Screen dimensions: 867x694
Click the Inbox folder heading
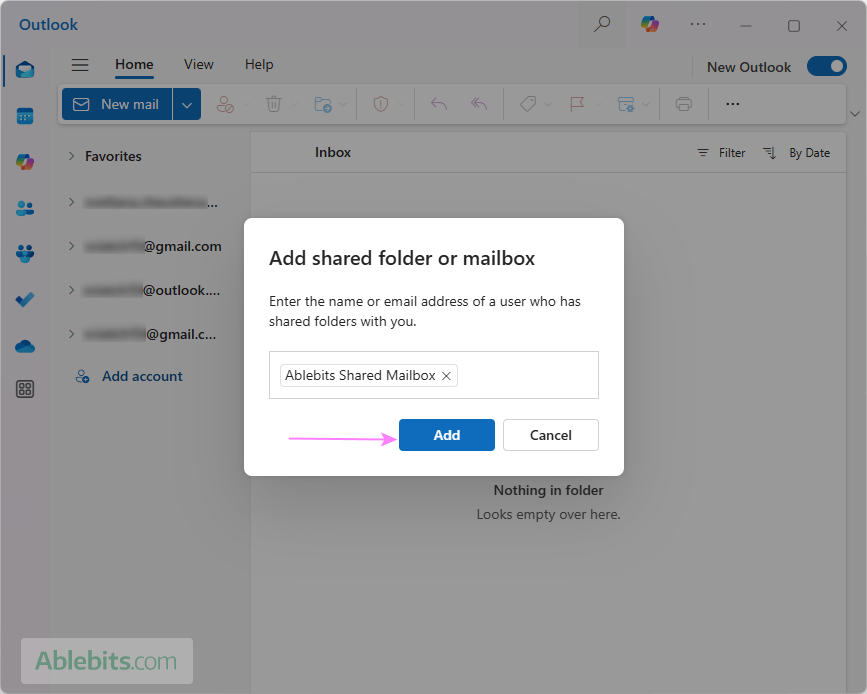[x=333, y=153]
